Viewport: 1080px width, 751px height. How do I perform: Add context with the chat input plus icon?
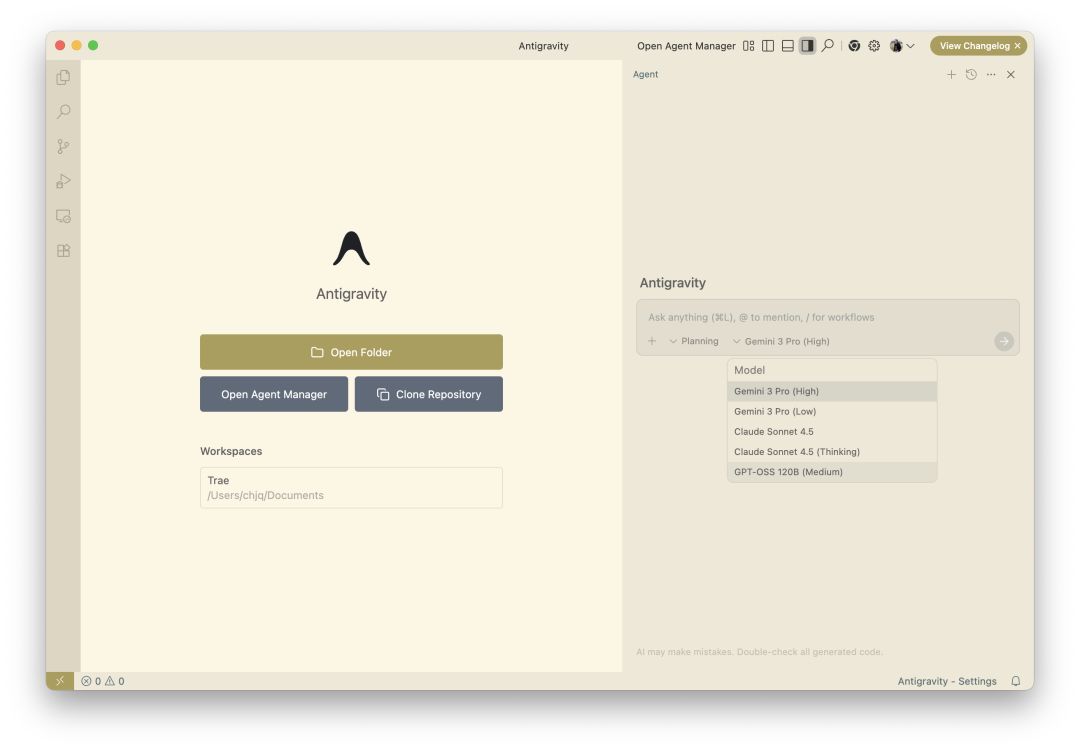click(652, 341)
